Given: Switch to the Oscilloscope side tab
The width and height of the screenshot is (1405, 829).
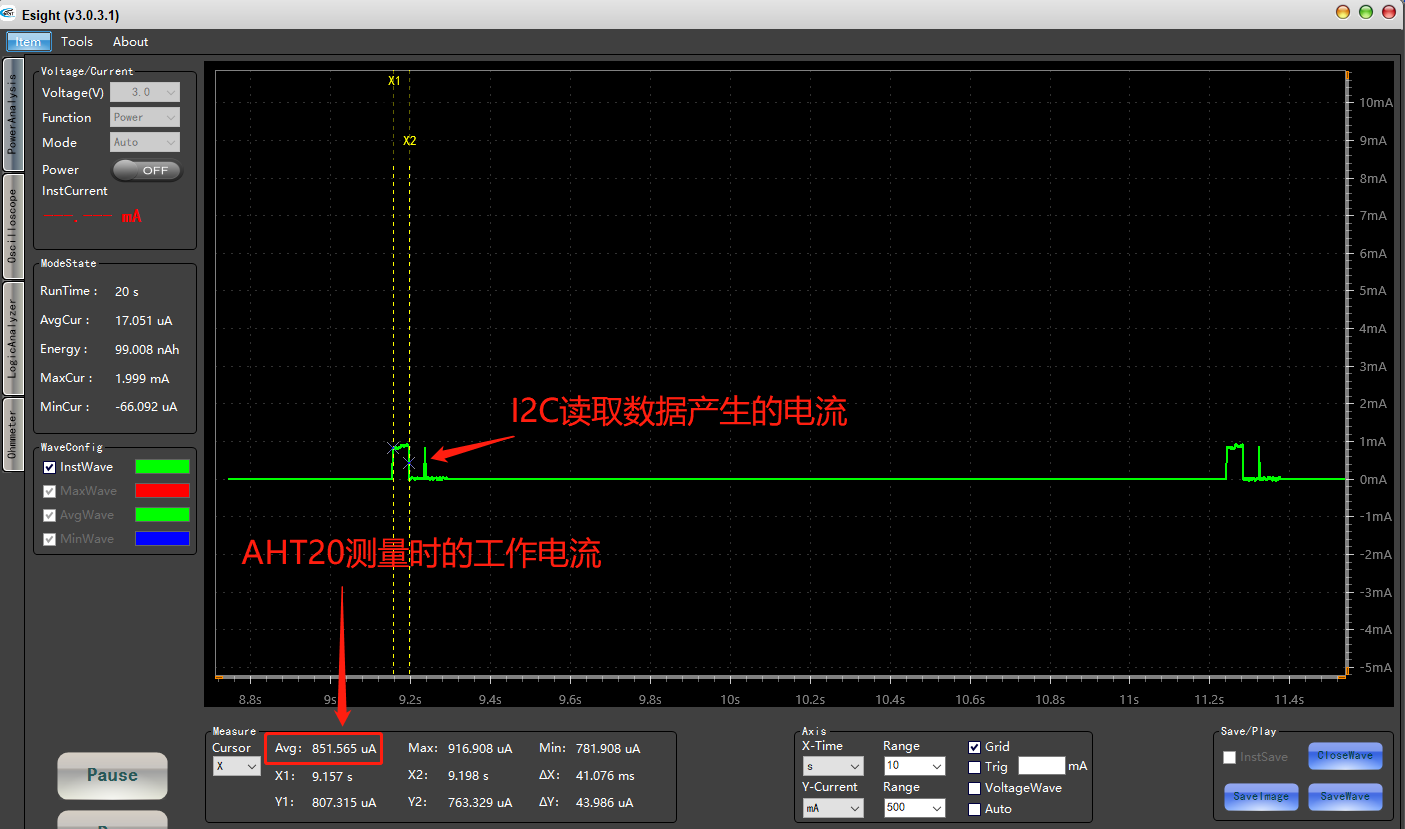Looking at the screenshot, I should [x=12, y=226].
